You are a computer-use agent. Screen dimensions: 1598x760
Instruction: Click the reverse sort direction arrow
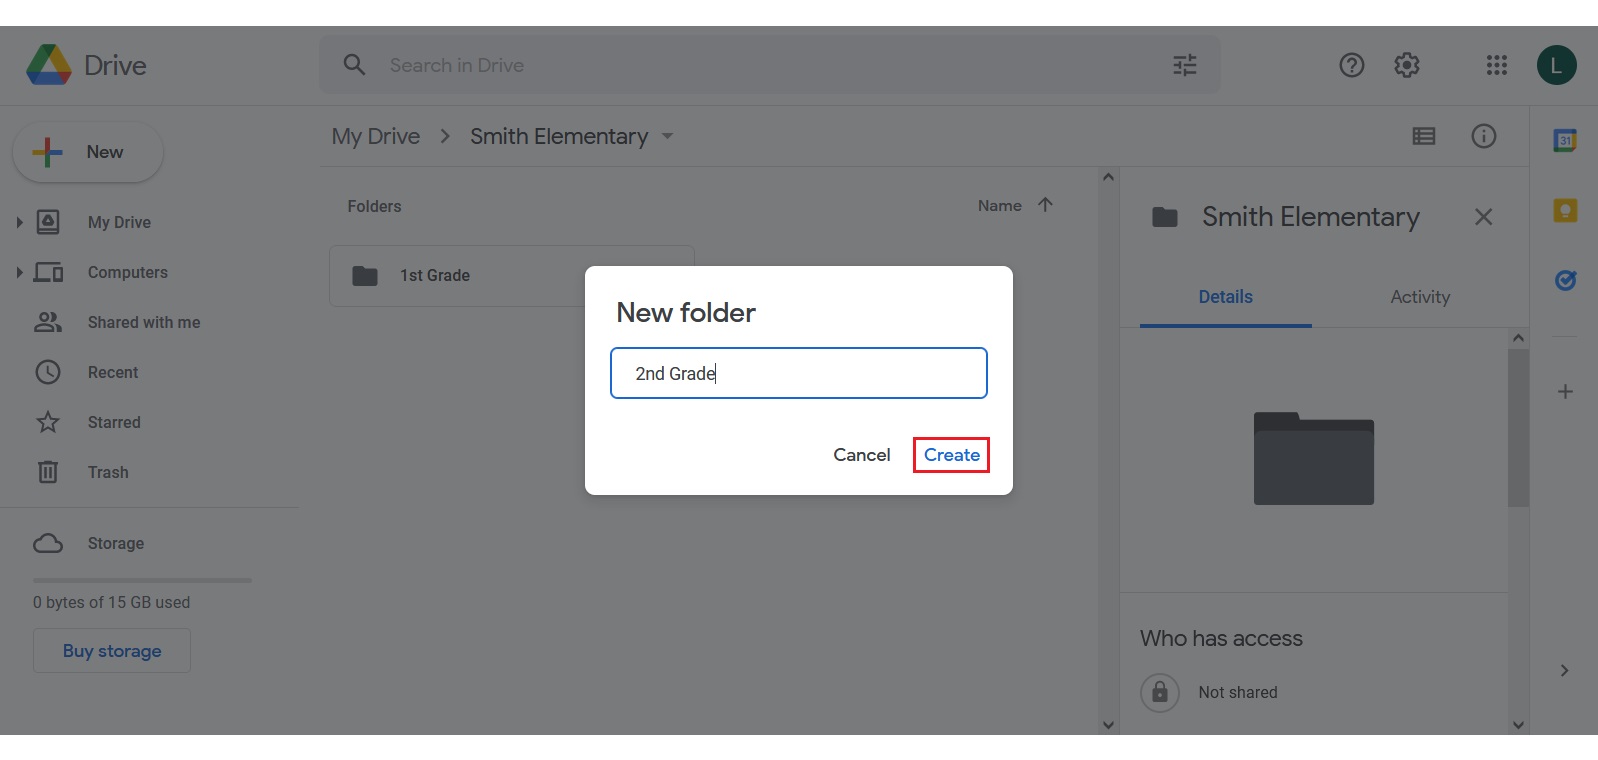click(x=1045, y=205)
